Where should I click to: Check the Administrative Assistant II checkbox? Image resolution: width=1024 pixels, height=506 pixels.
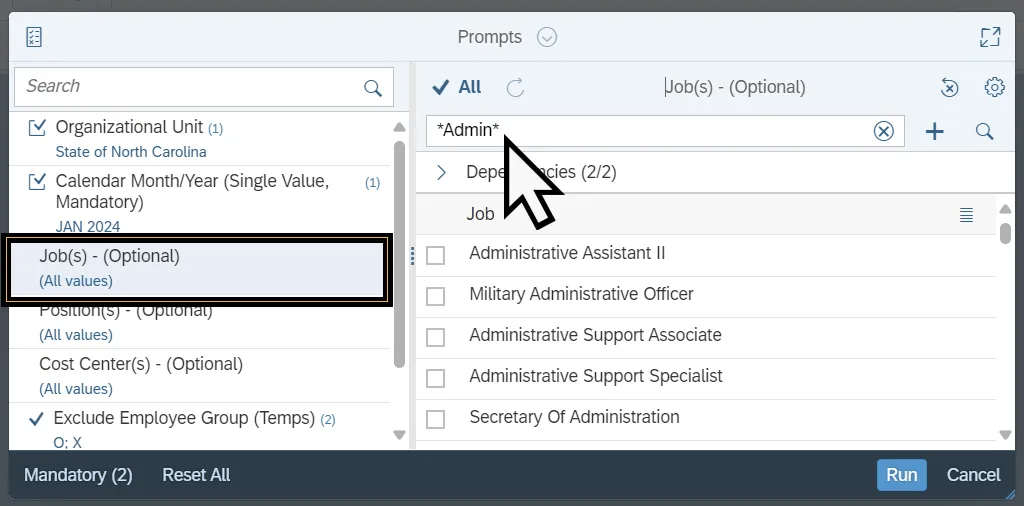pyautogui.click(x=435, y=255)
